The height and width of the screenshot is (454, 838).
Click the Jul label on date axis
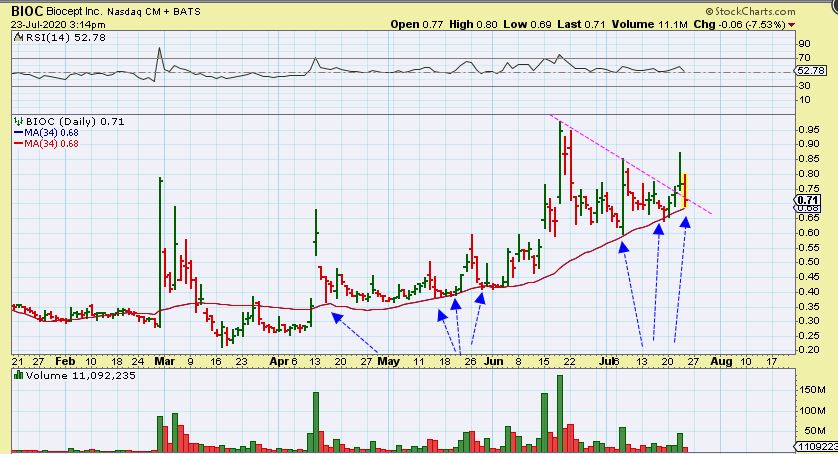coord(606,361)
